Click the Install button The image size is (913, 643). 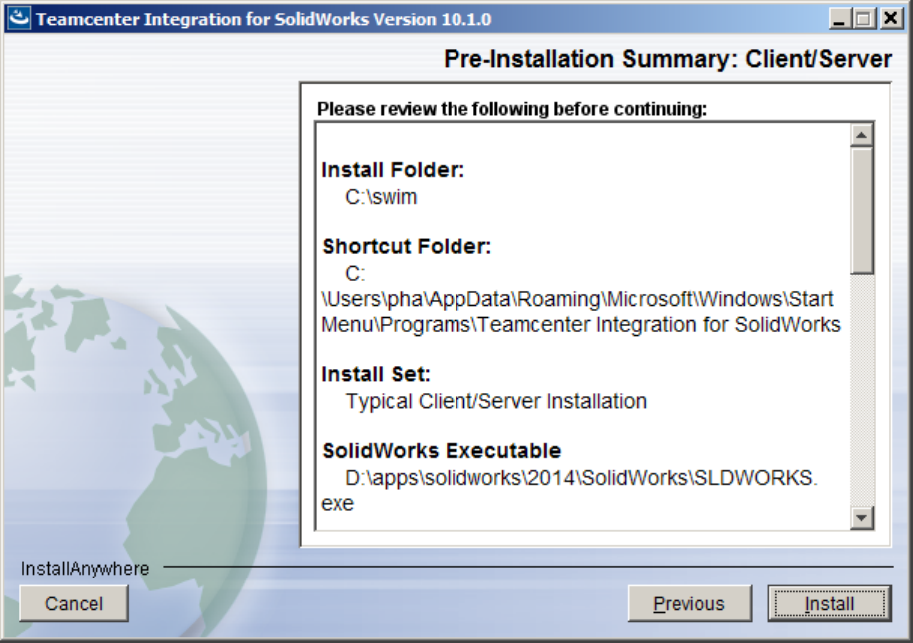[829, 603]
